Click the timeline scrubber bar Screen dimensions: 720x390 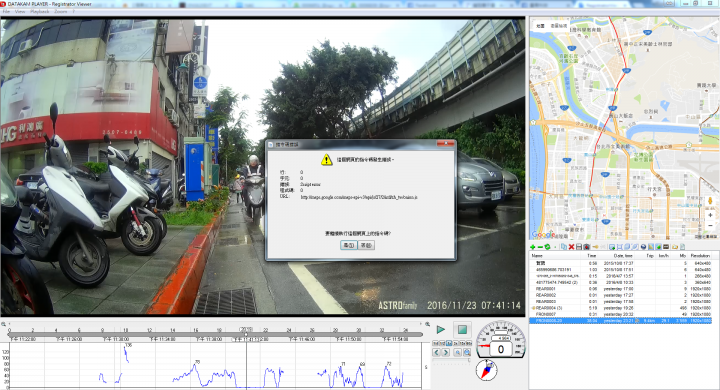click(x=215, y=335)
